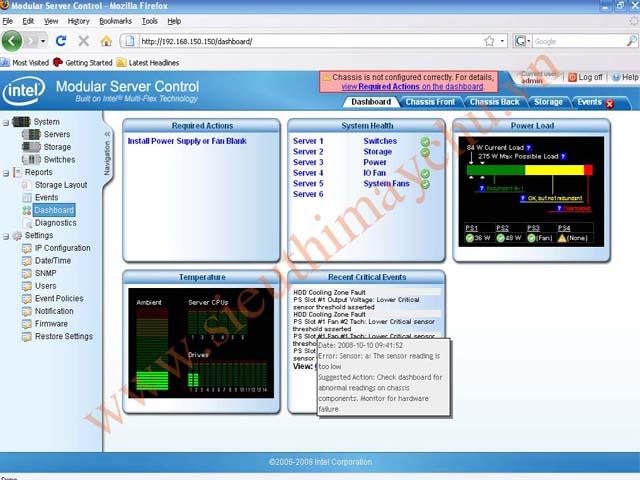
Task: Select Date/Time settings item
Action: [x=53, y=260]
